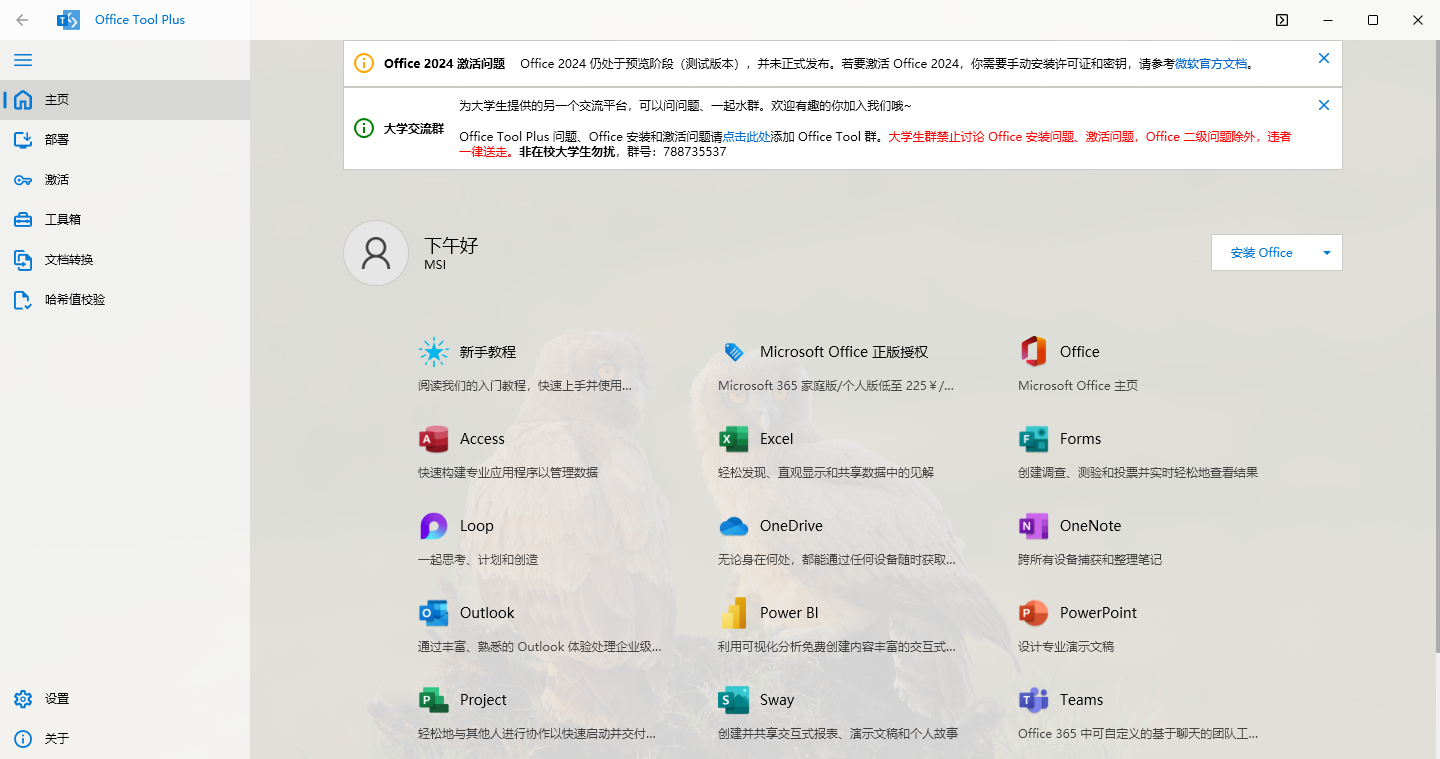Dismiss the Office 2024 activation notice
1440x759 pixels.
1323,58
